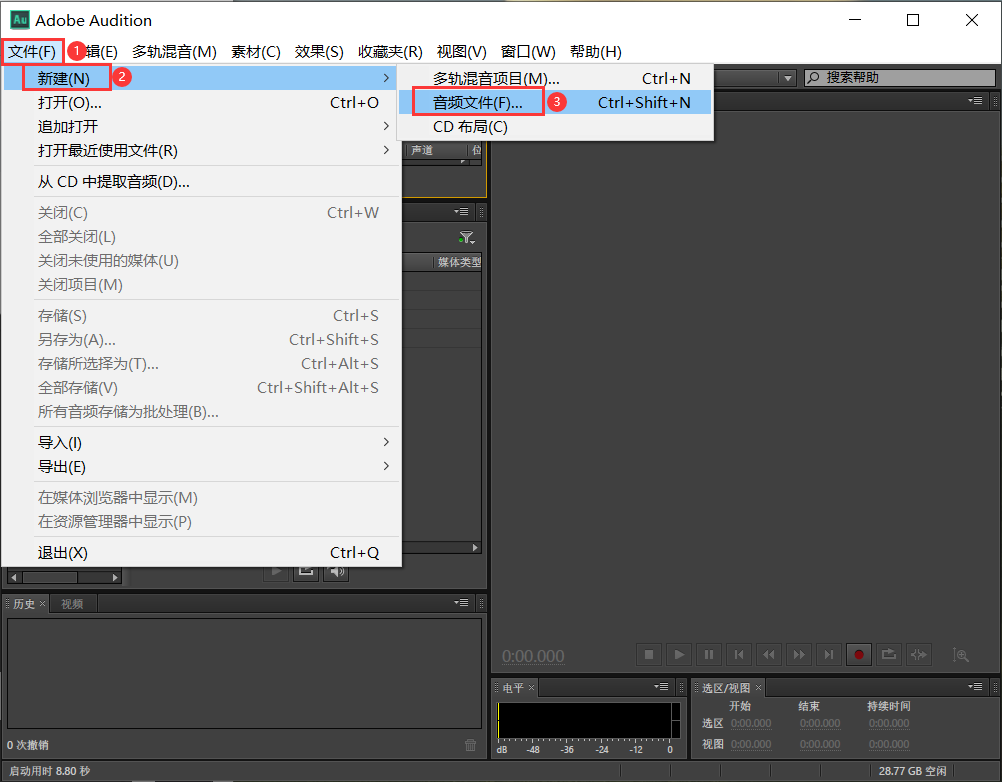Click the Pause transport button
The image size is (1002, 782).
709,654
